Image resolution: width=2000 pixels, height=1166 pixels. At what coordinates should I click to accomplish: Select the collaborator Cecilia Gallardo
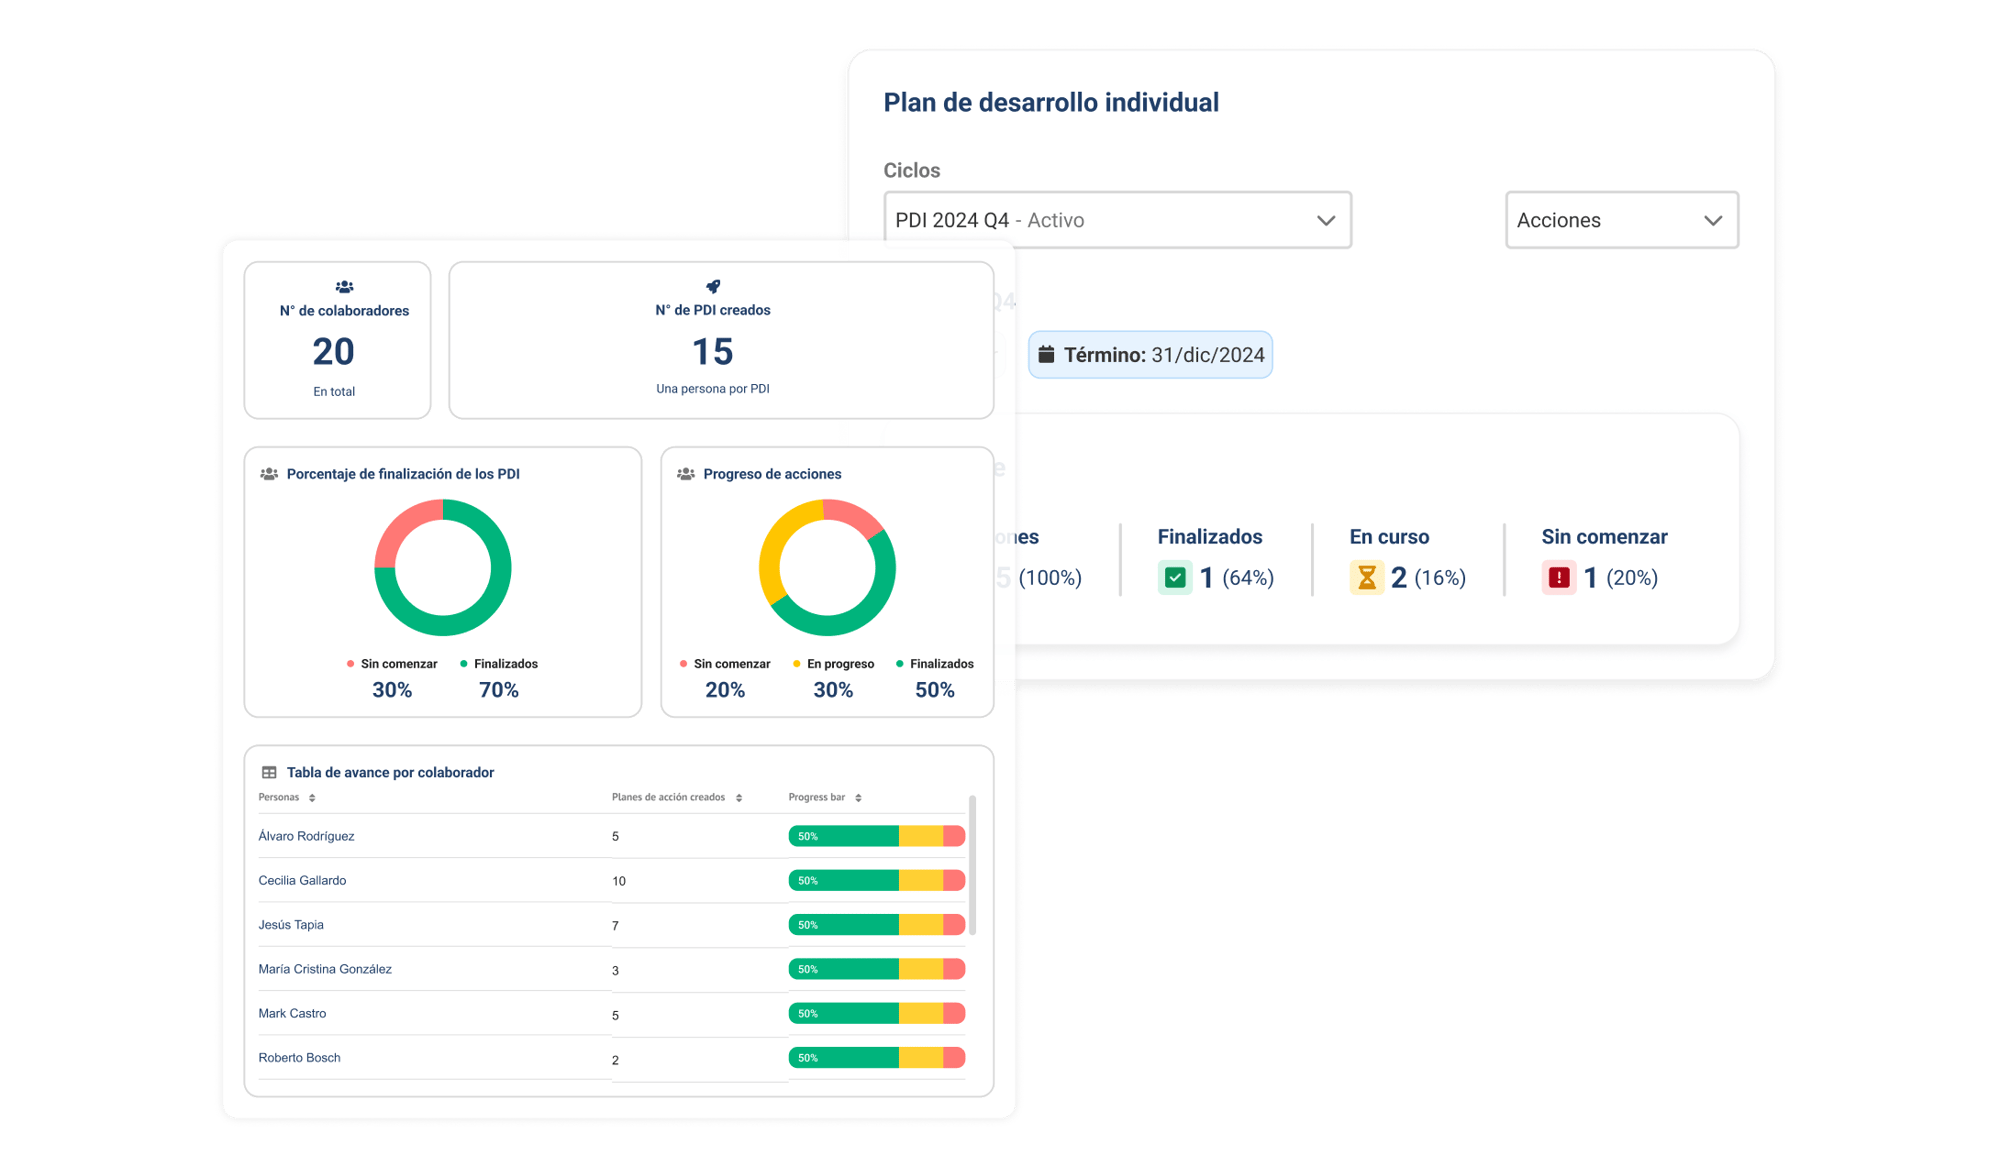pyautogui.click(x=302, y=880)
